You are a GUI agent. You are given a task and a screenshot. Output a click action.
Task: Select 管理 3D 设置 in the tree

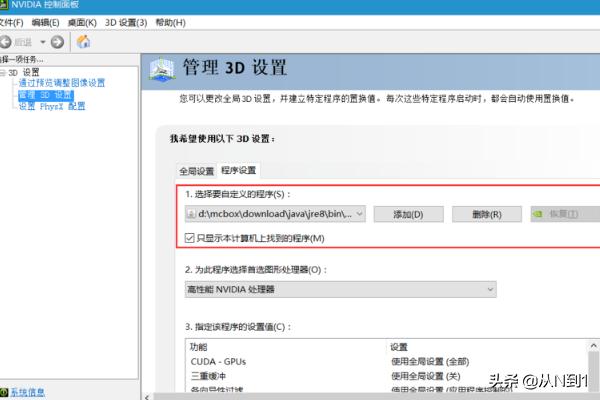[46, 95]
